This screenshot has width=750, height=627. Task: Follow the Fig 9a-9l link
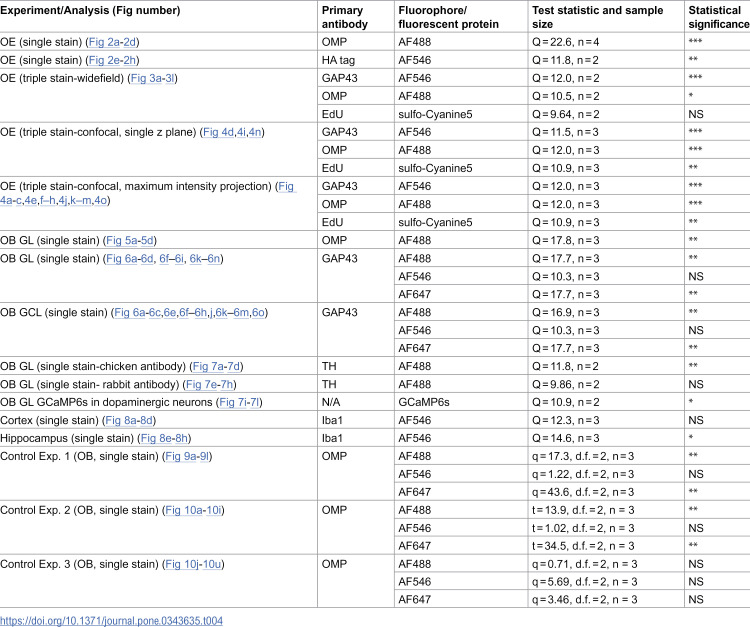[187, 456]
